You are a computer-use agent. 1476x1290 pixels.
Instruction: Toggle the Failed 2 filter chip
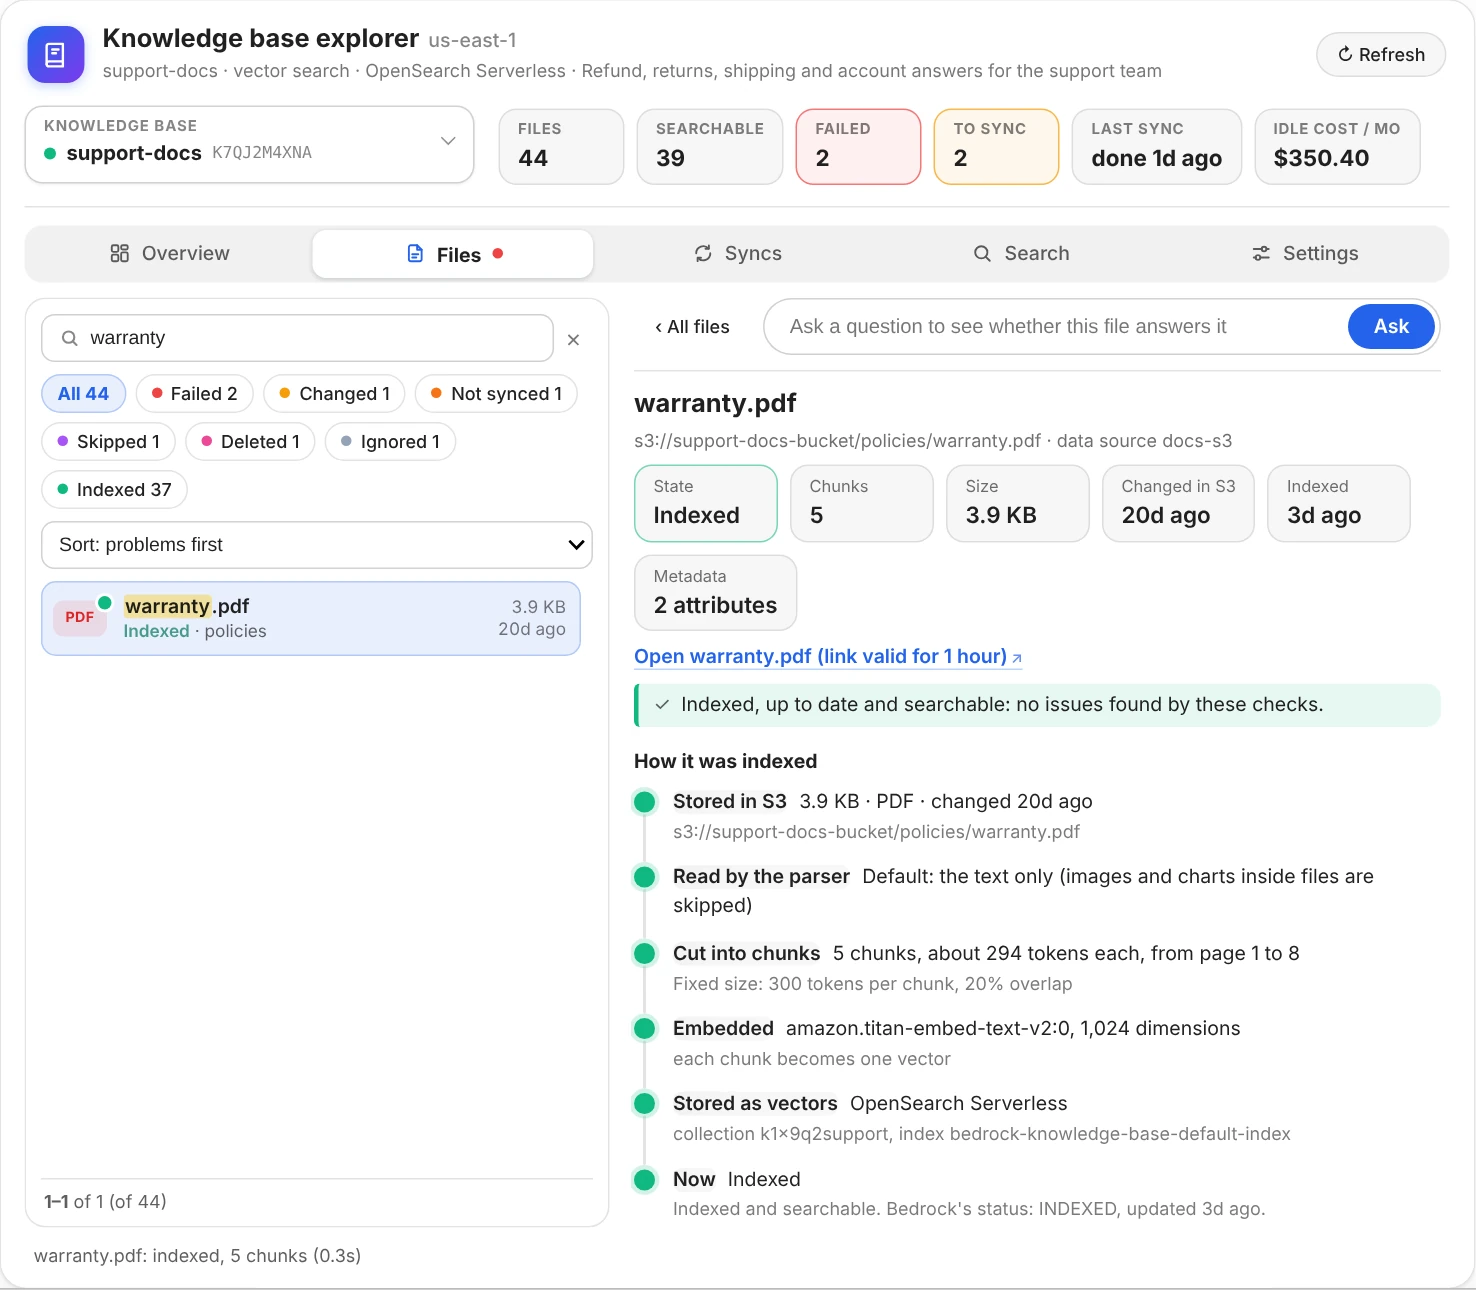(194, 394)
